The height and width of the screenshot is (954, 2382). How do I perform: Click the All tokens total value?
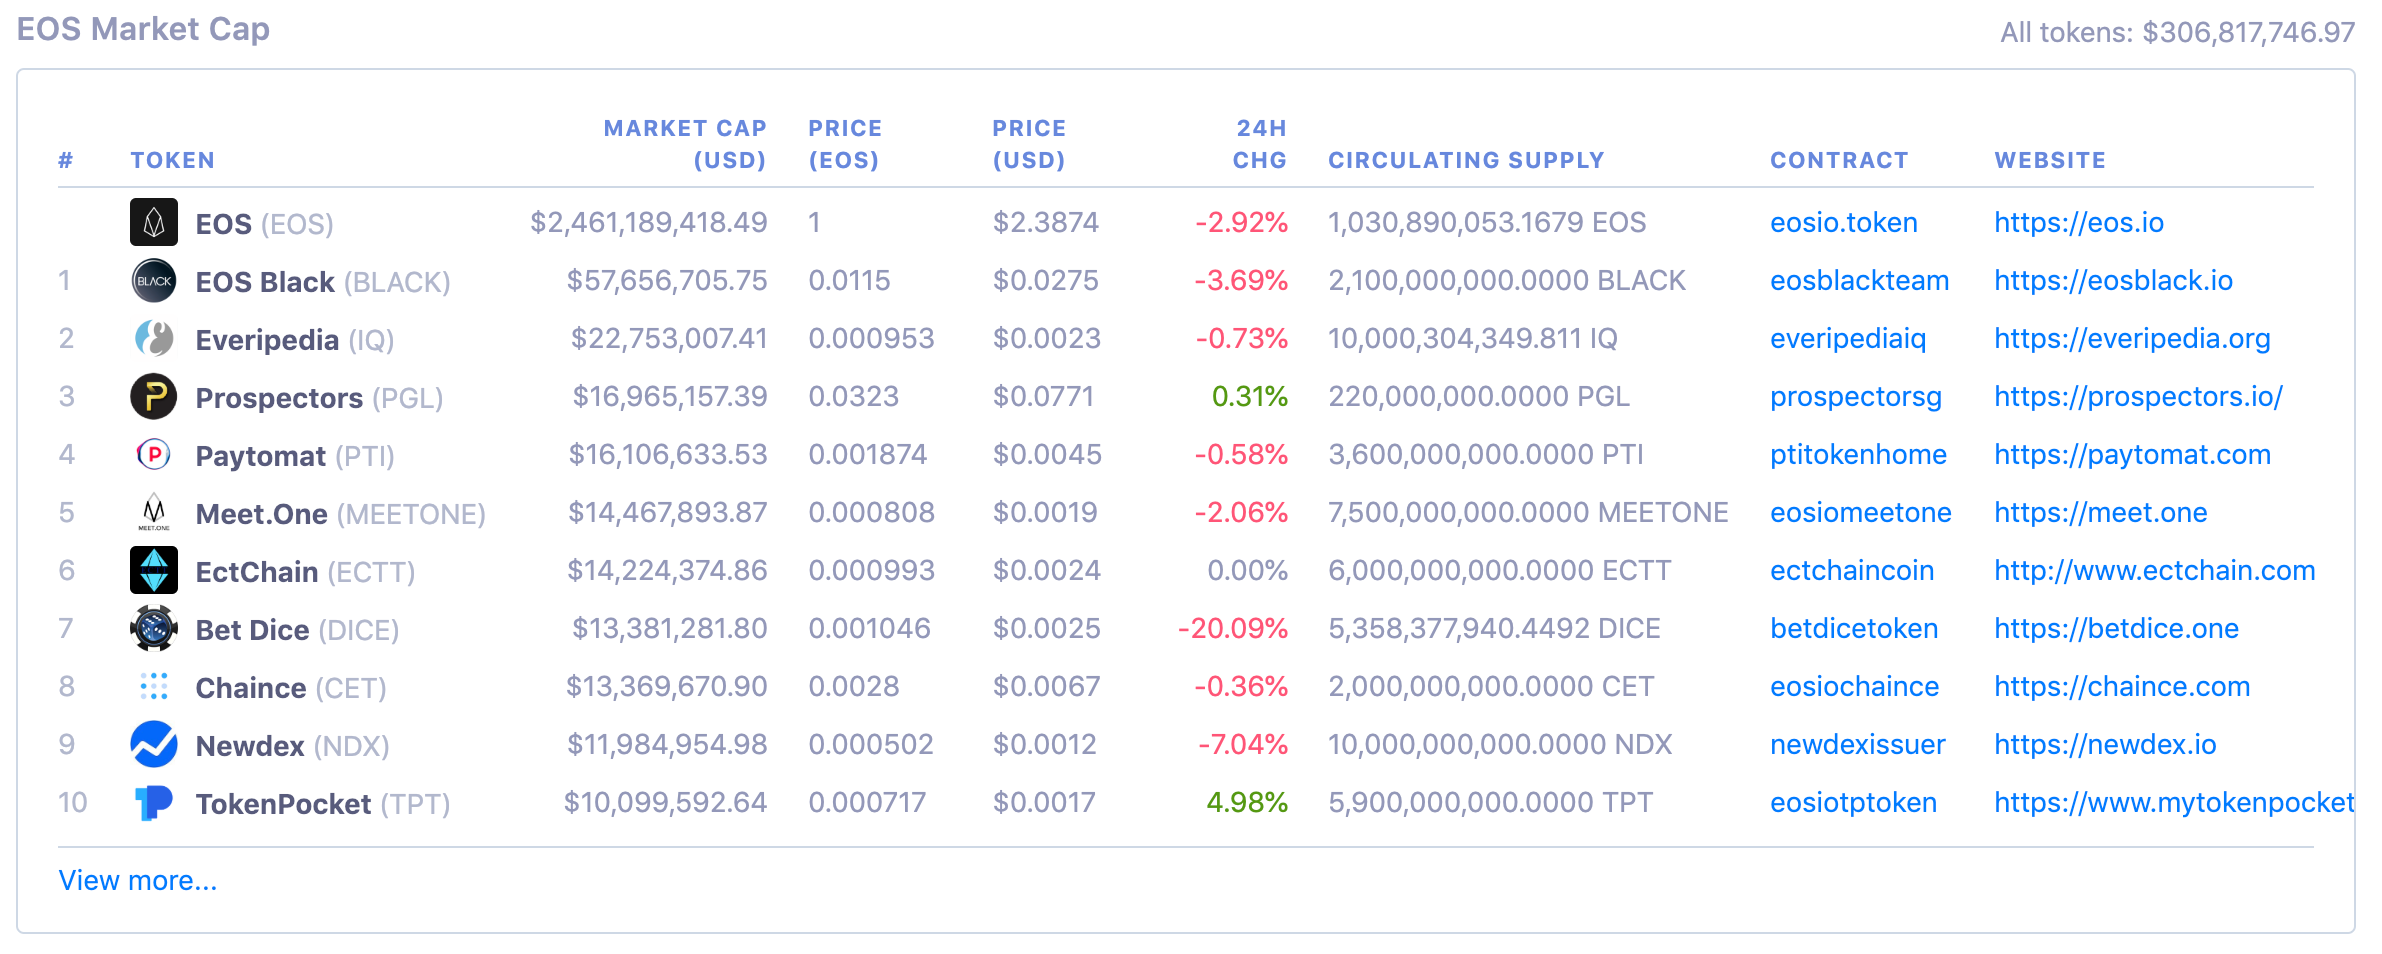tap(2177, 32)
